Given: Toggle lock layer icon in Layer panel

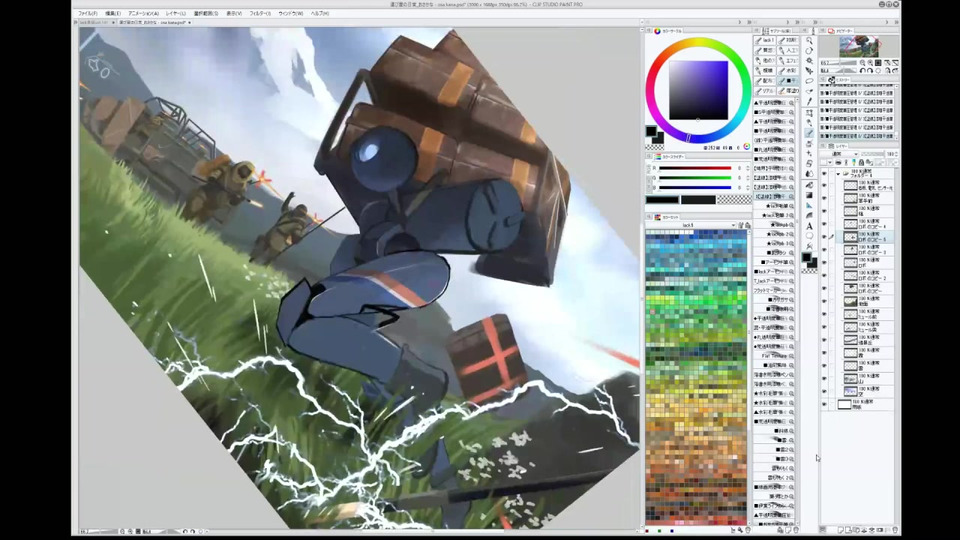Looking at the screenshot, I should coord(861,162).
